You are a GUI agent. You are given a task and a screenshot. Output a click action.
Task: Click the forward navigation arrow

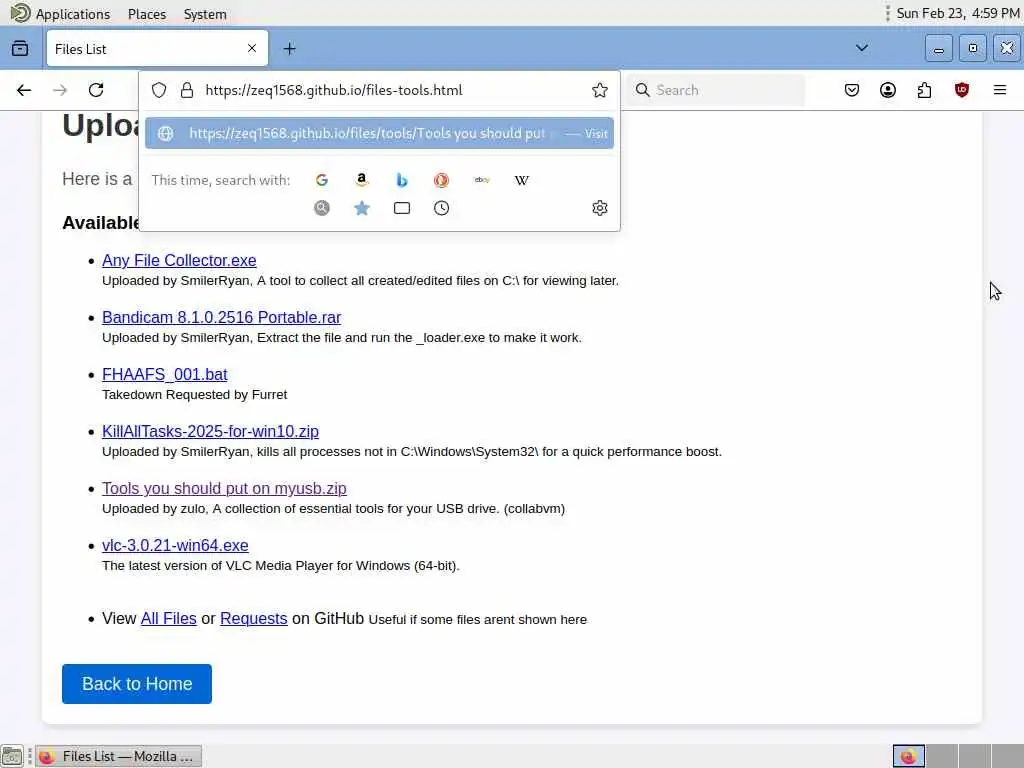click(60, 90)
